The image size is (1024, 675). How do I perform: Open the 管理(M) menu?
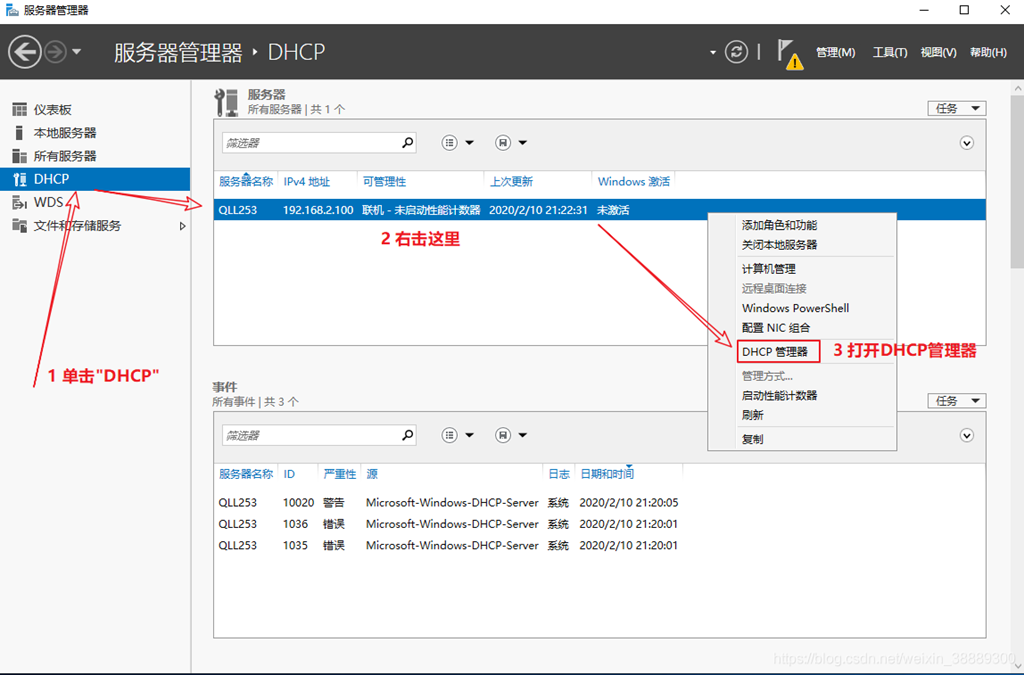point(835,53)
